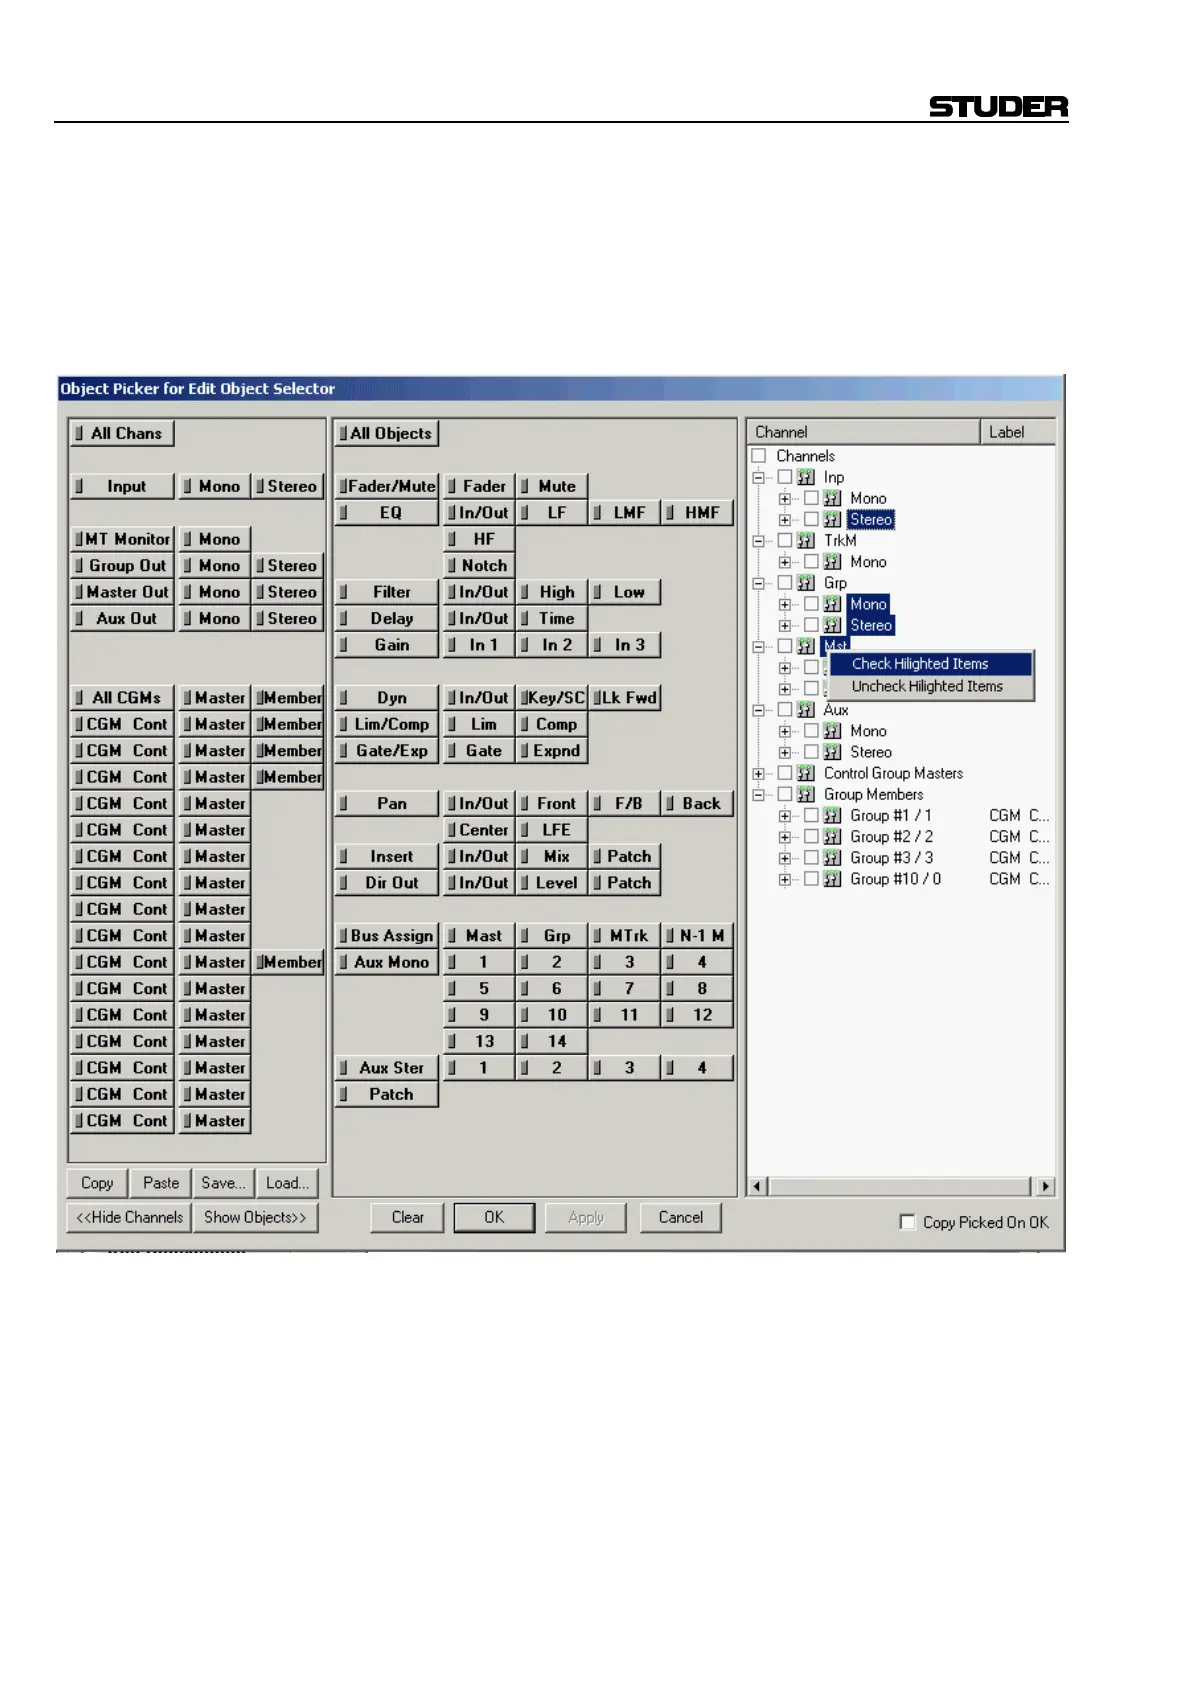The height and width of the screenshot is (1684, 1190).
Task: Tick the Inp group checkbox
Action: 785,478
